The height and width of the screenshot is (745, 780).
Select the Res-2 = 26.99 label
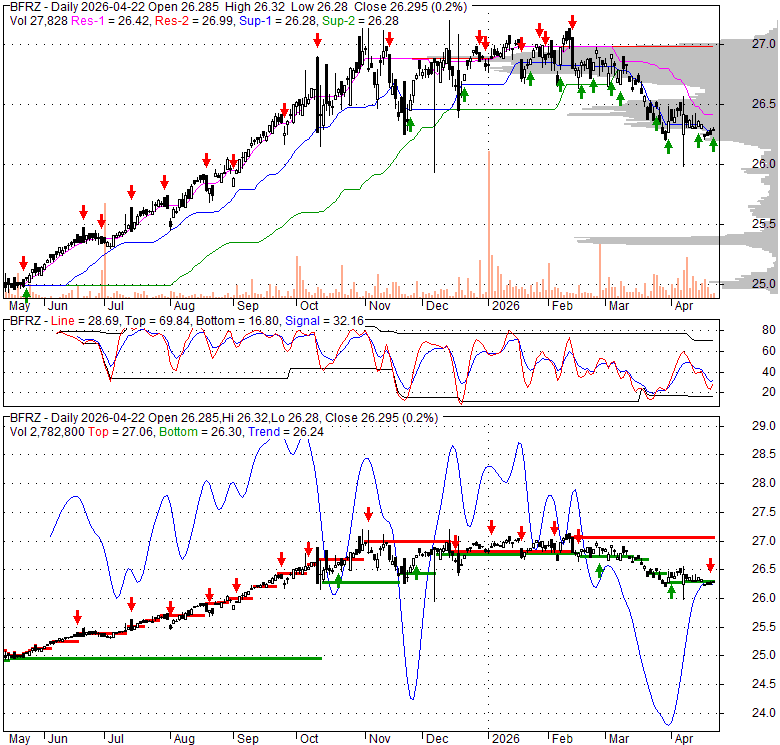click(x=194, y=21)
